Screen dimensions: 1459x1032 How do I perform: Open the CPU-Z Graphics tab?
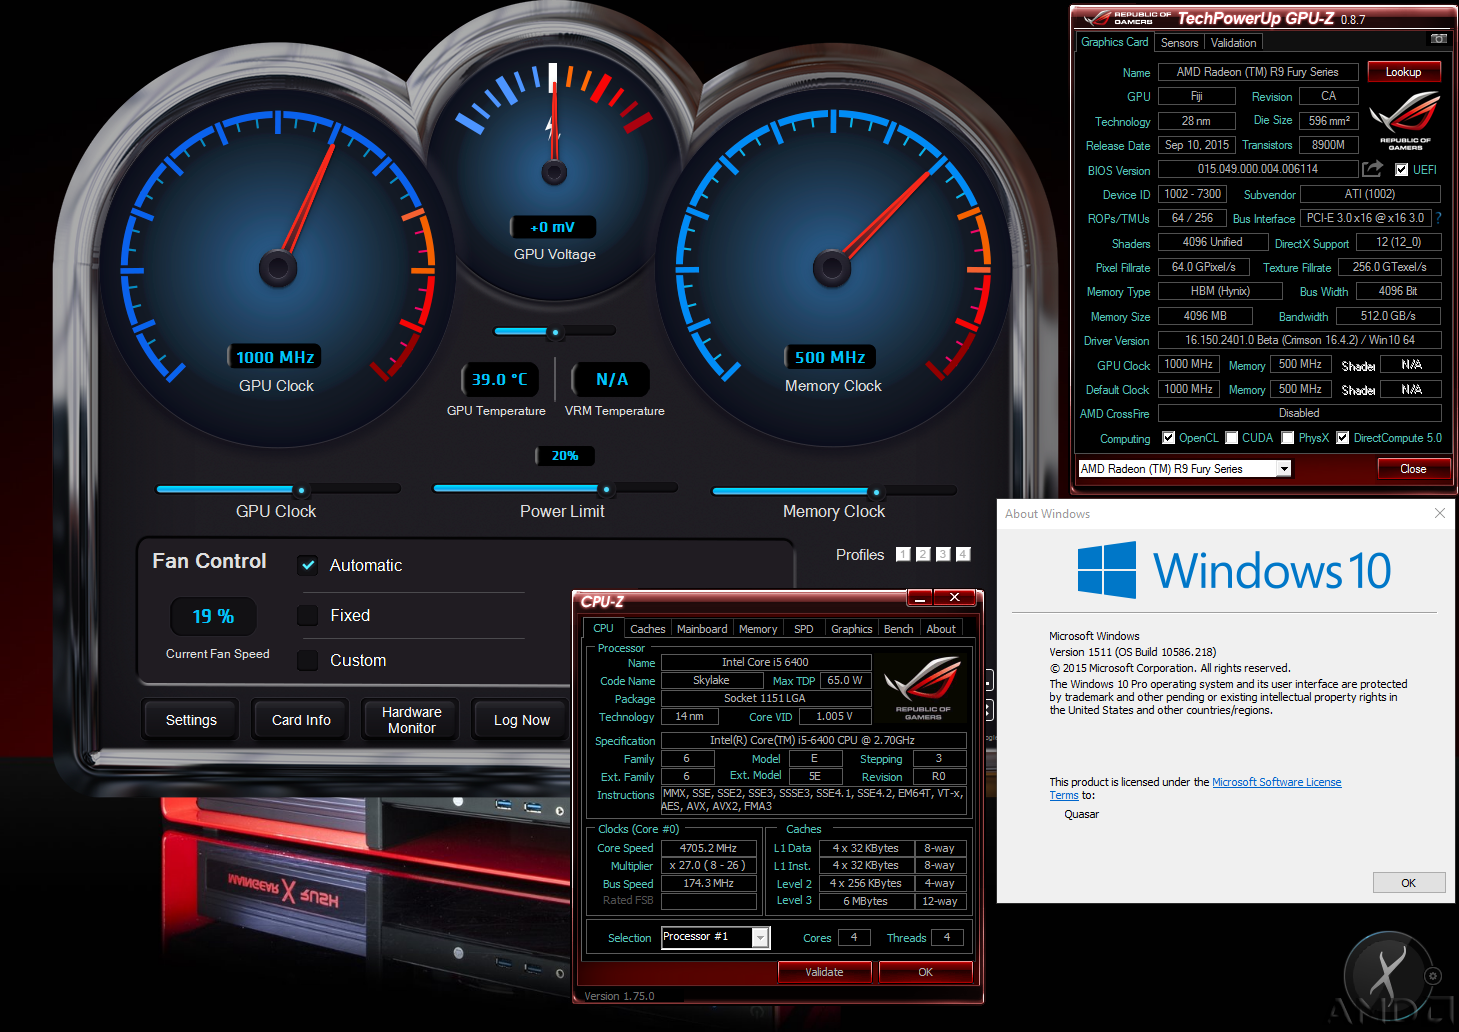851,629
